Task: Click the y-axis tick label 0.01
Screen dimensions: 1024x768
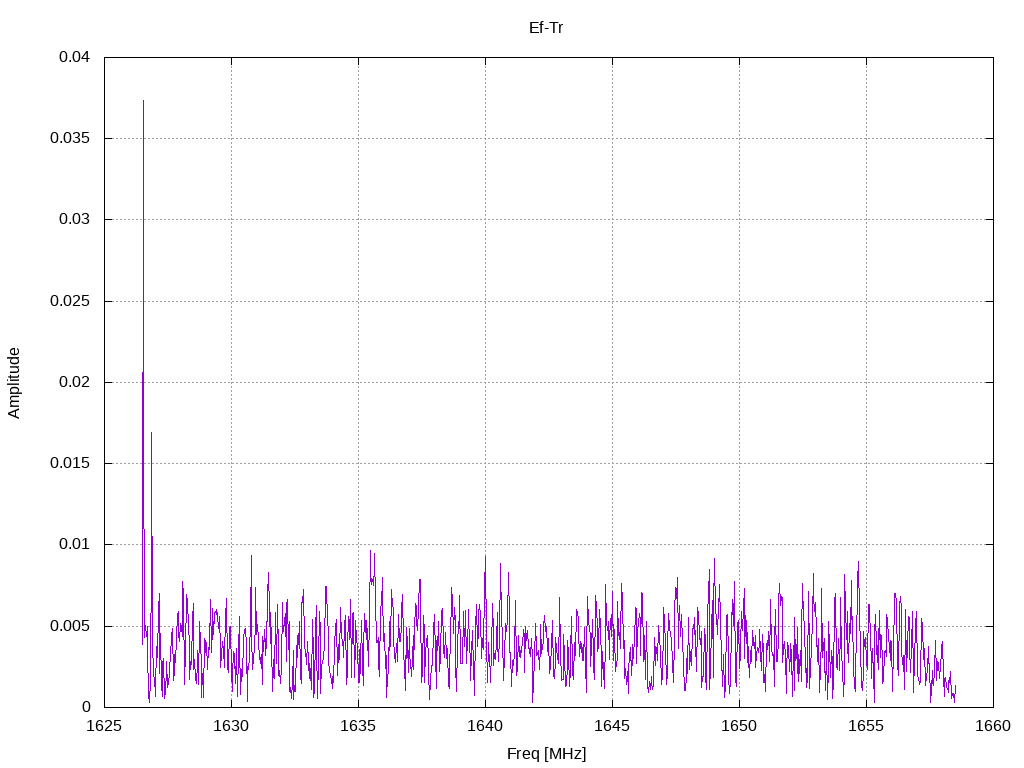Action: point(74,544)
